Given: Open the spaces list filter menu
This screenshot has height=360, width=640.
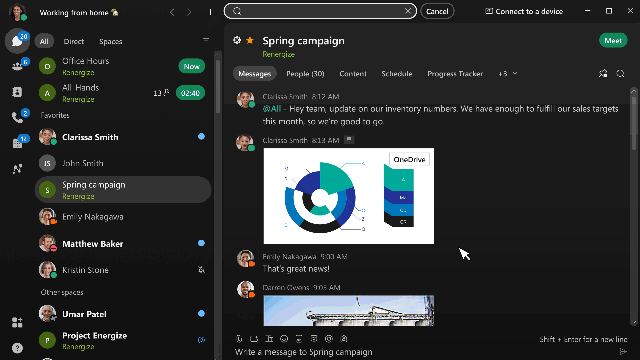Looking at the screenshot, I should coord(206,40).
